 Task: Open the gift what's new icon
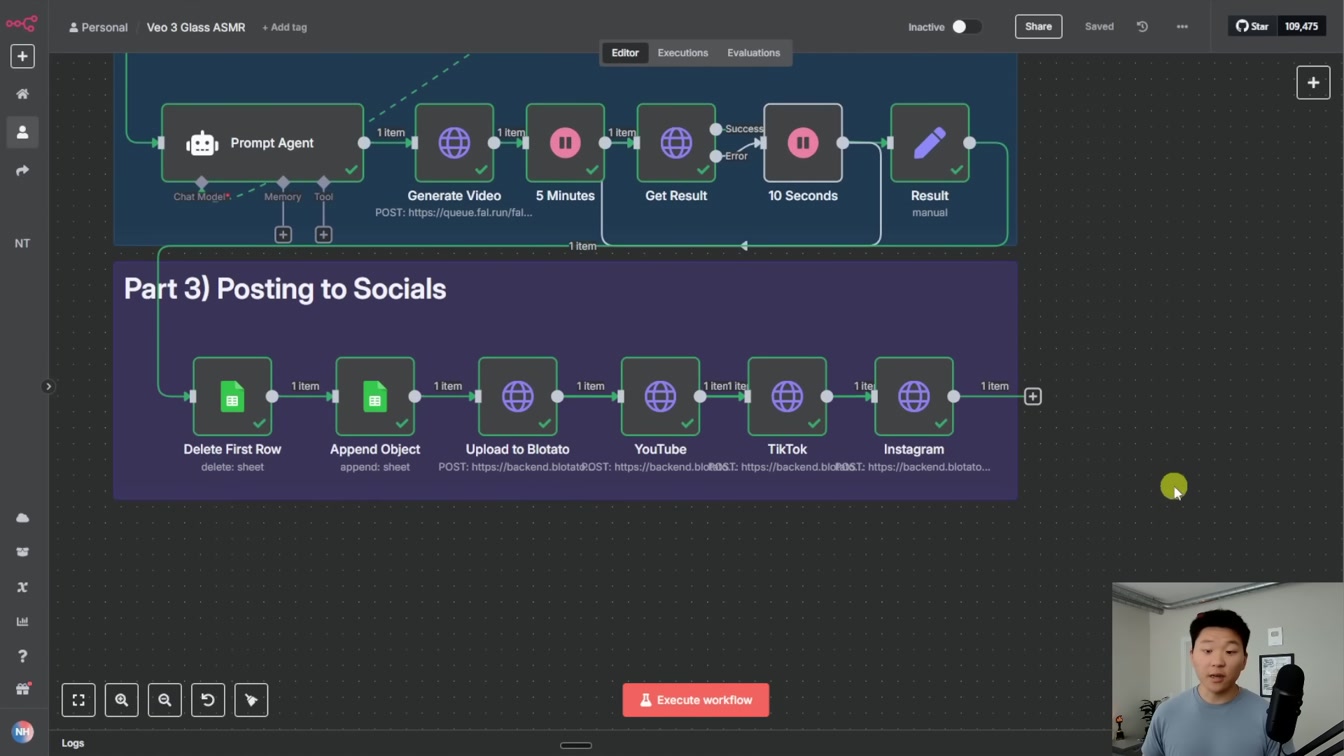pos(22,690)
